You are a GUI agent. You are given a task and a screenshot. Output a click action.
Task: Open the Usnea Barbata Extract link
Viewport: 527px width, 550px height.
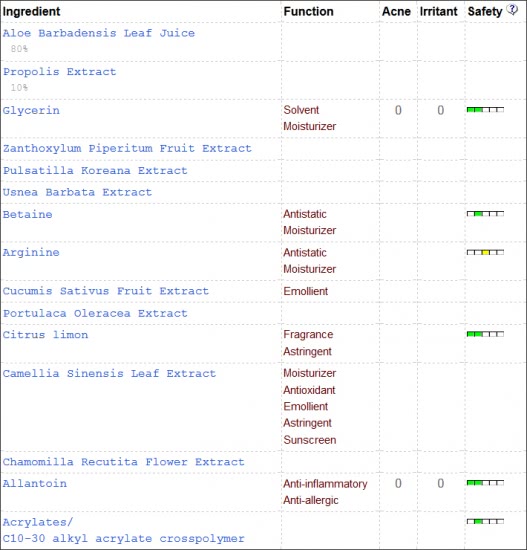click(x=78, y=192)
